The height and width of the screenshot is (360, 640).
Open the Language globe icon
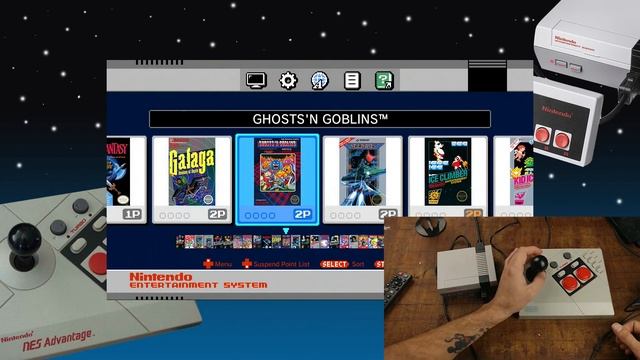(x=320, y=80)
